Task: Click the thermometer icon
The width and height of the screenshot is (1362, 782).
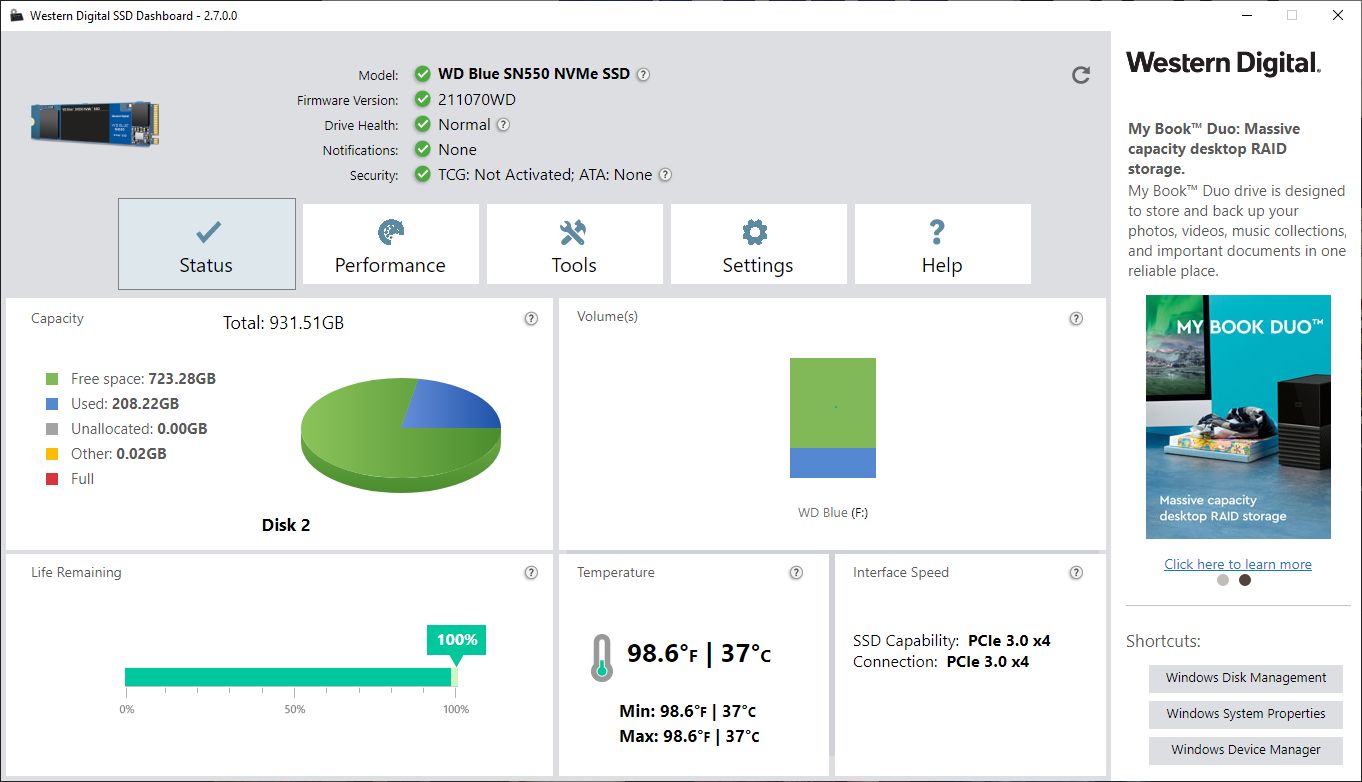Action: click(601, 658)
